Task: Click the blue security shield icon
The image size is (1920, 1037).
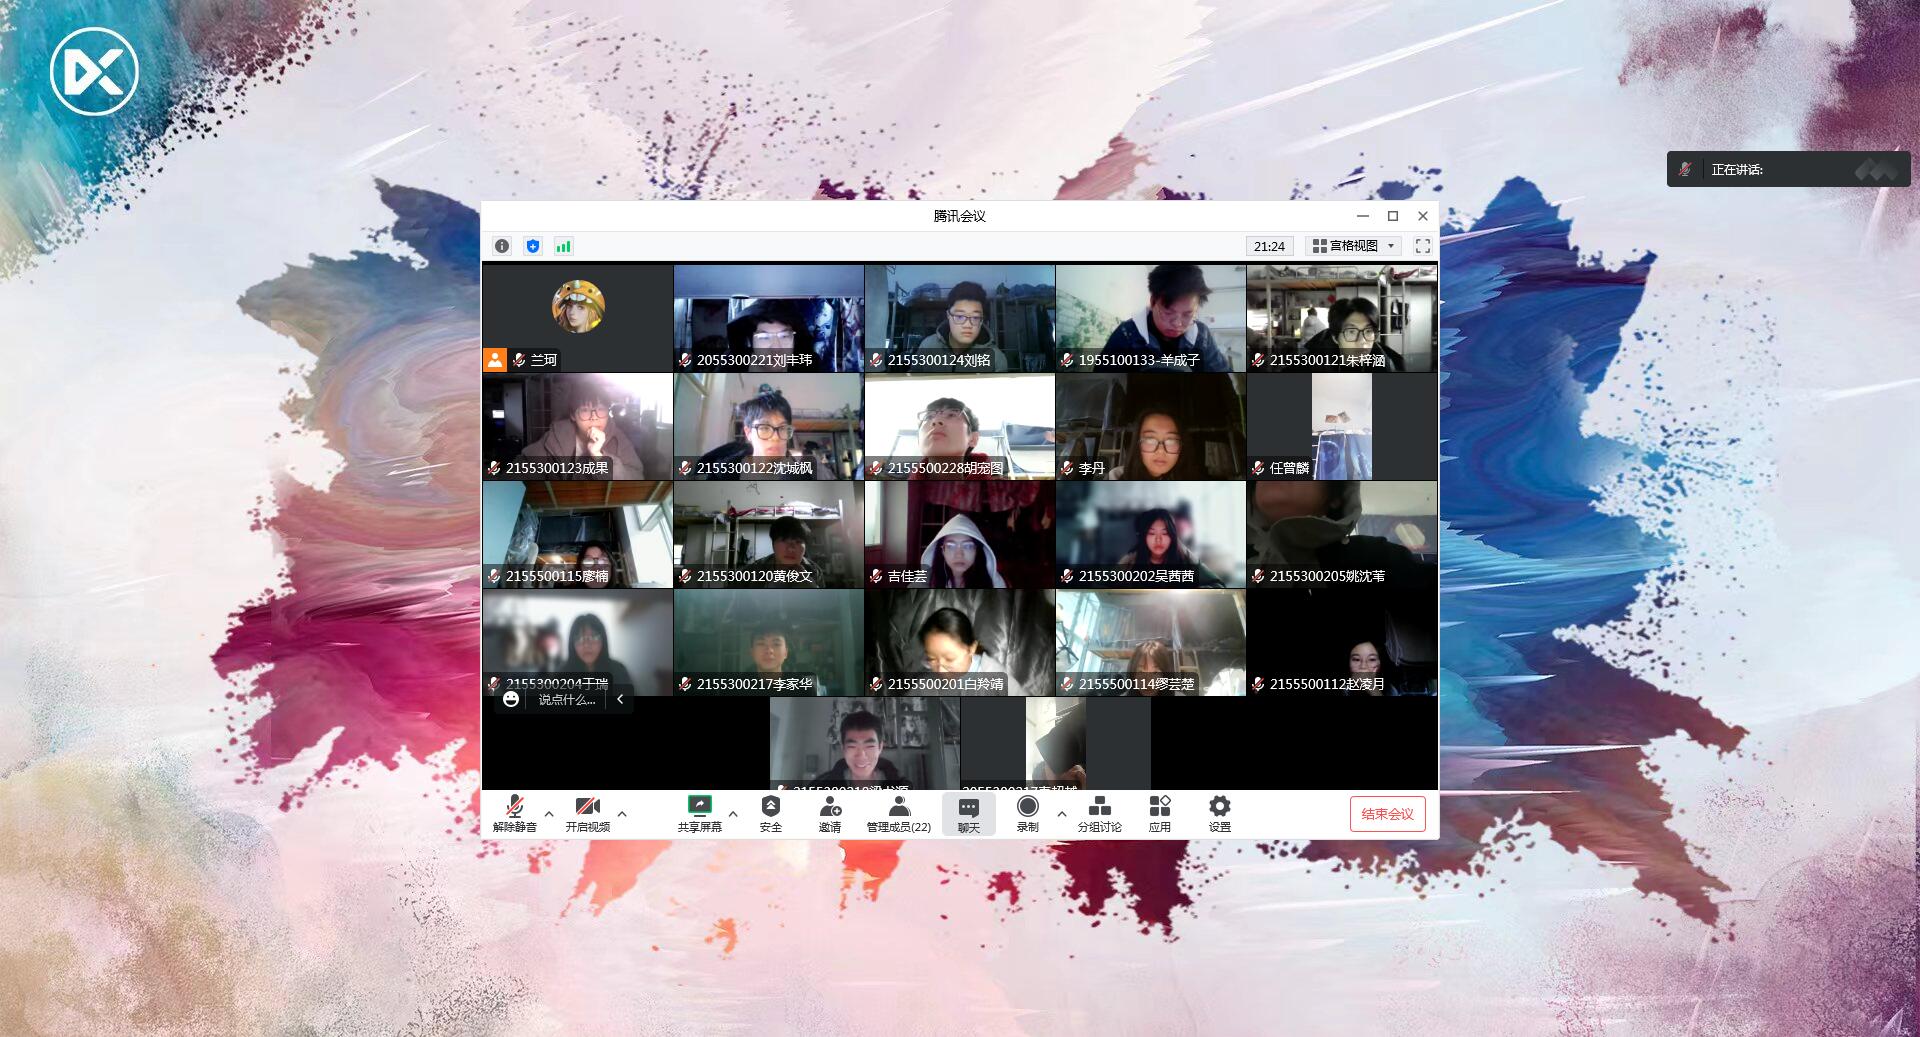Action: click(x=533, y=246)
